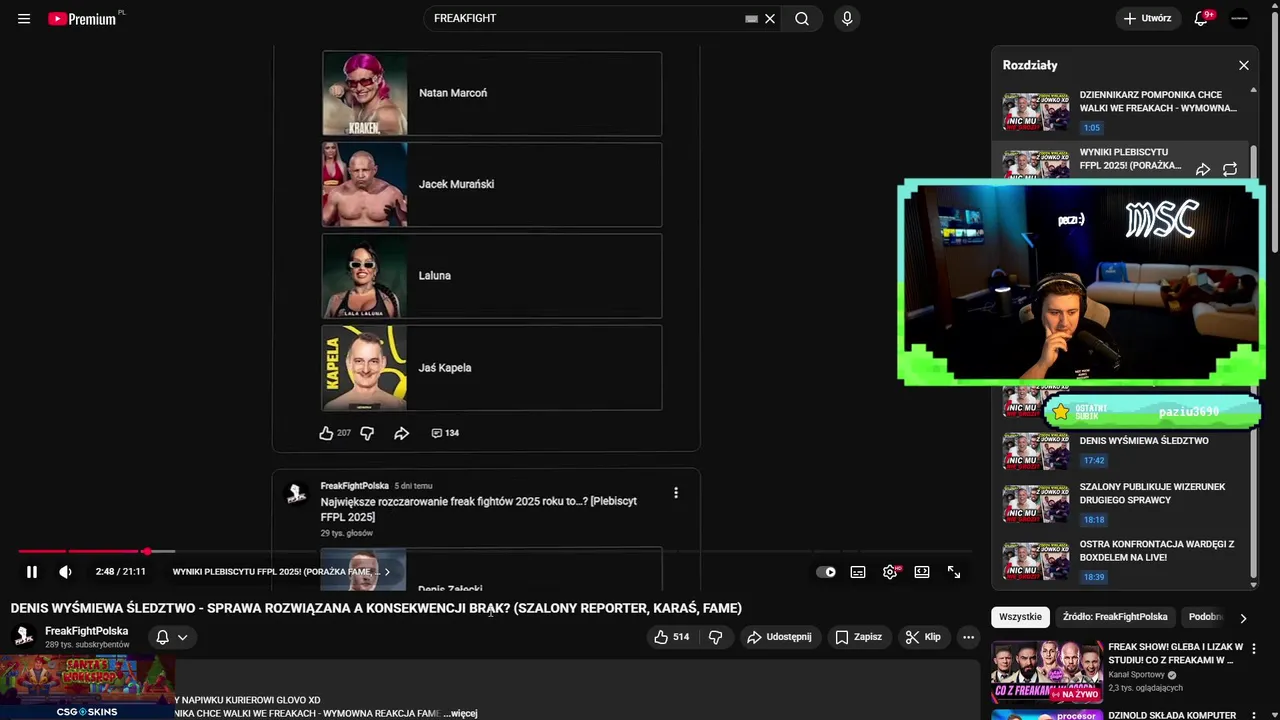Vote Jaś Kapela poll option
Screen dimensions: 1280x720
[492, 367]
